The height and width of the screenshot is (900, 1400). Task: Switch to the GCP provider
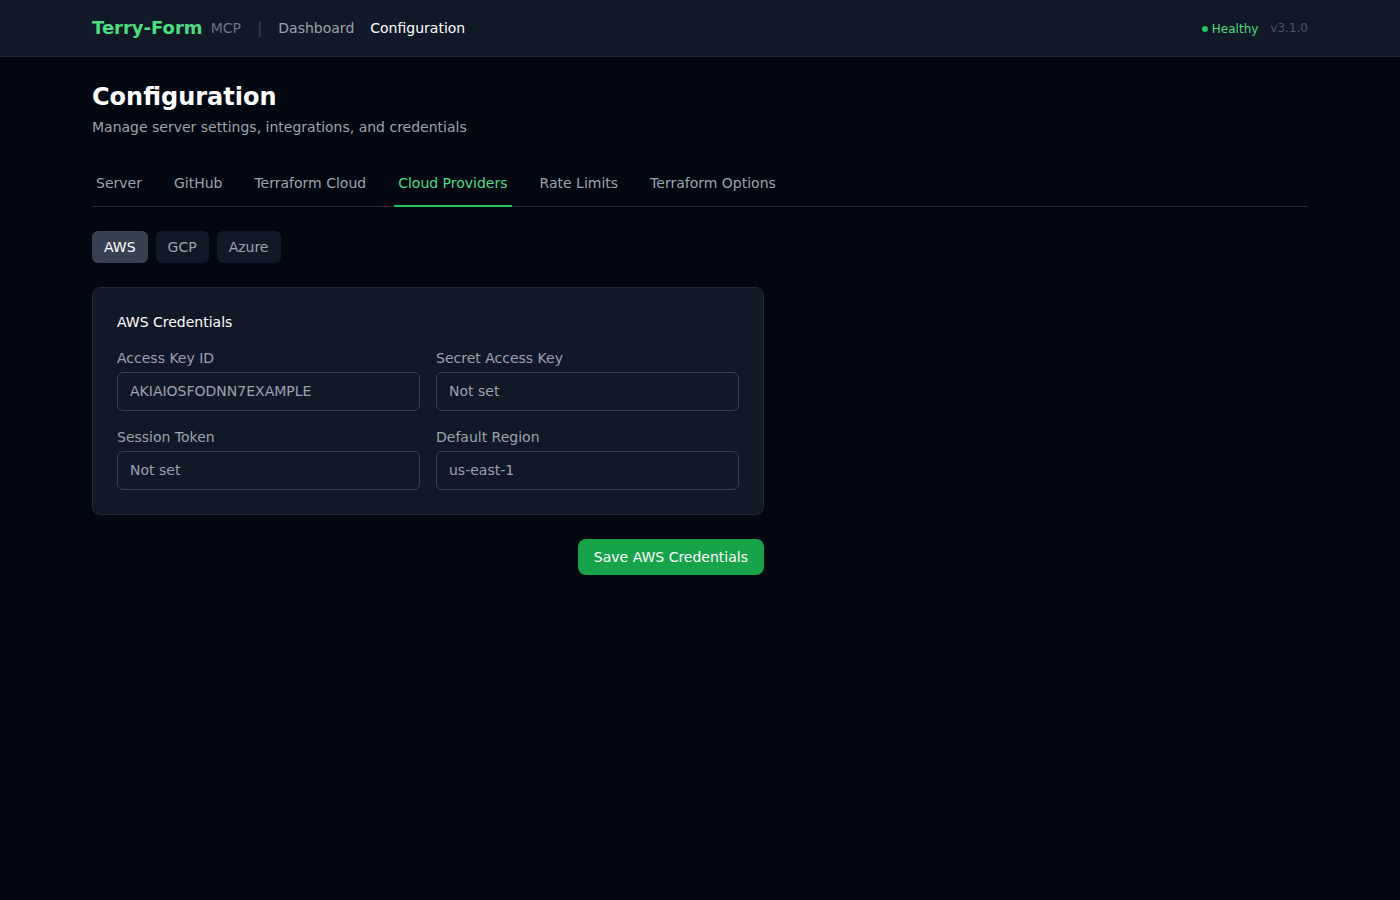coord(182,247)
